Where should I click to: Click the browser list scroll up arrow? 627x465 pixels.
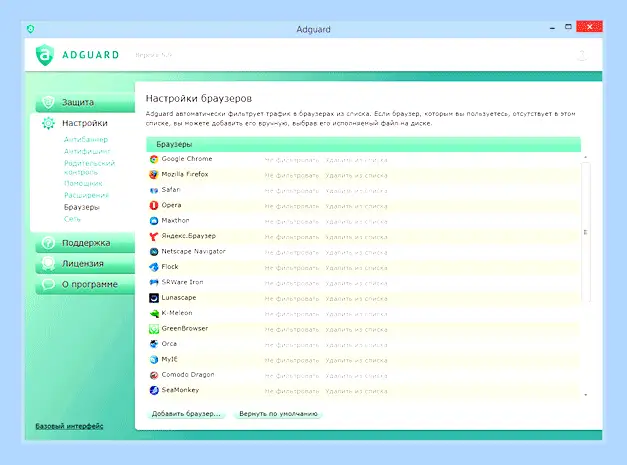585,158
